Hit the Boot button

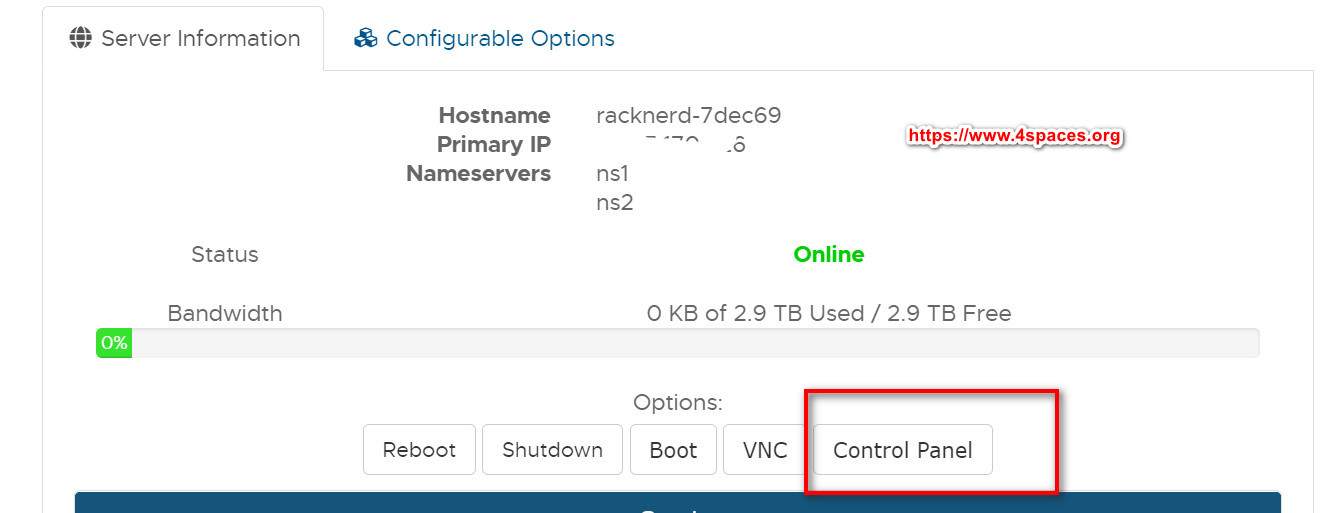pos(673,450)
